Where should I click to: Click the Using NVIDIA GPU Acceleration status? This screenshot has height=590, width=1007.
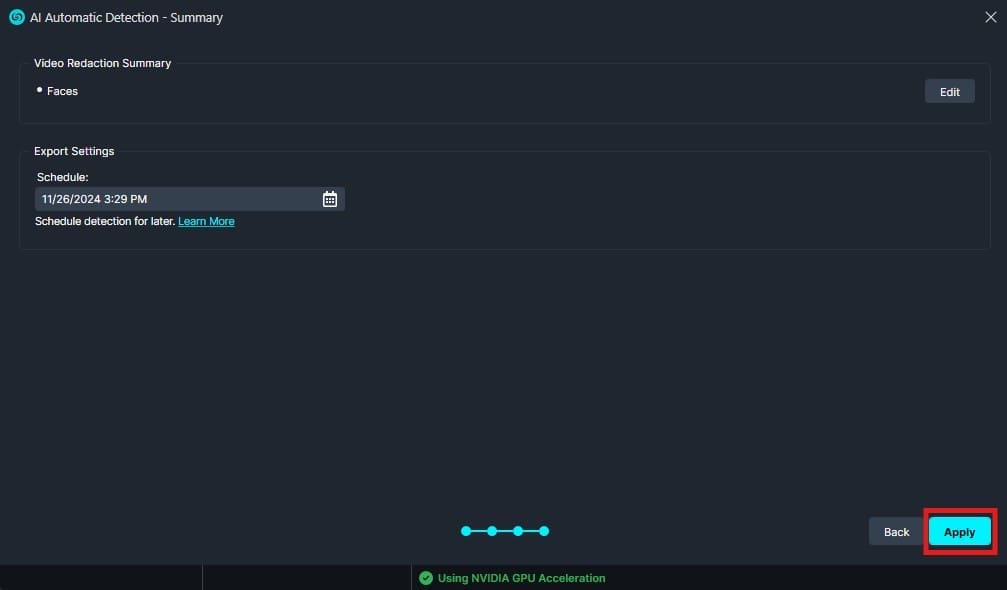point(521,578)
